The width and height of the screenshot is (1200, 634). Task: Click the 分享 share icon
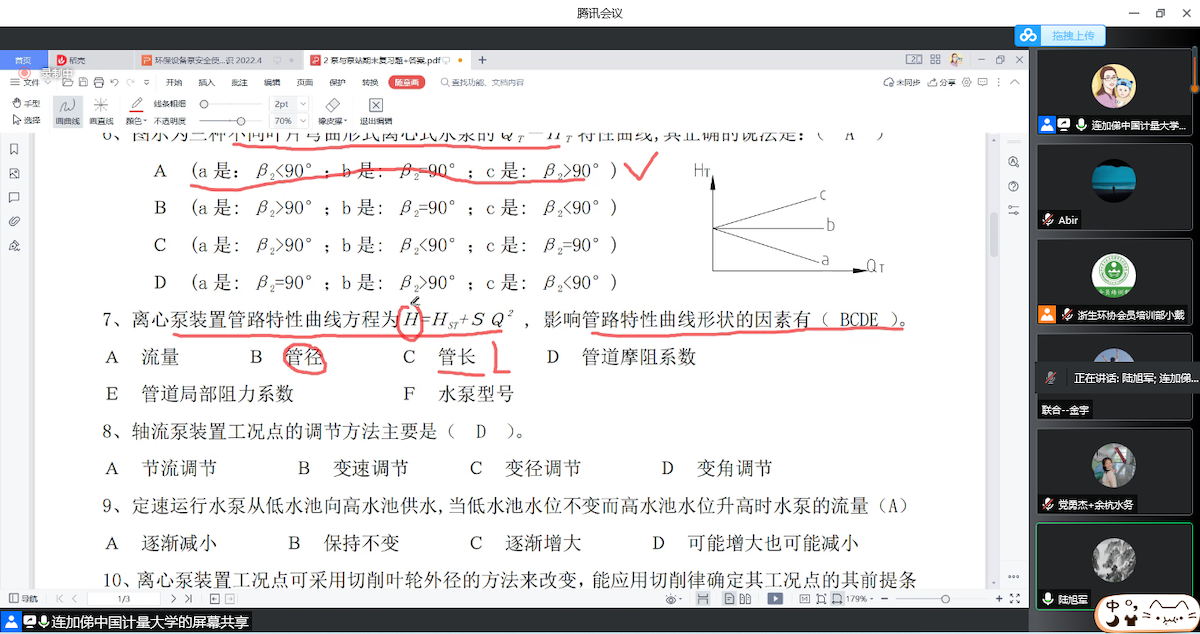(x=940, y=82)
